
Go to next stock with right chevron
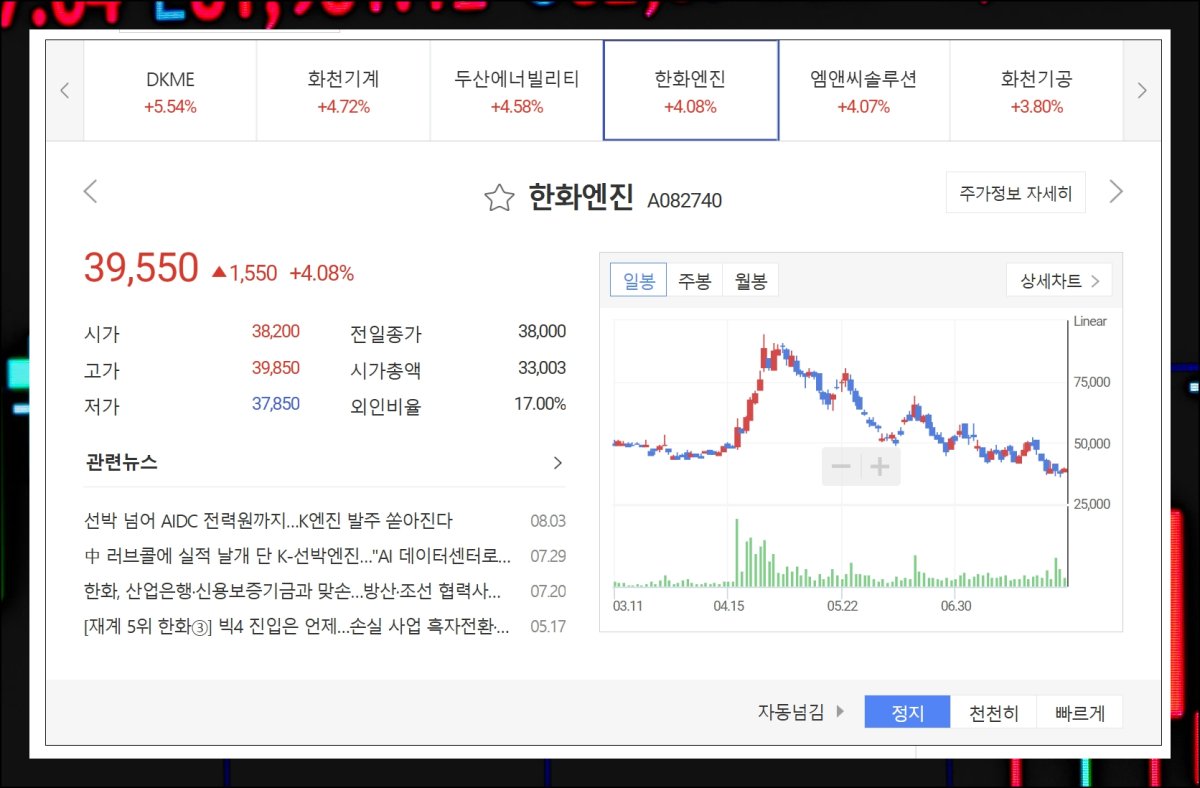pyautogui.click(x=1117, y=191)
